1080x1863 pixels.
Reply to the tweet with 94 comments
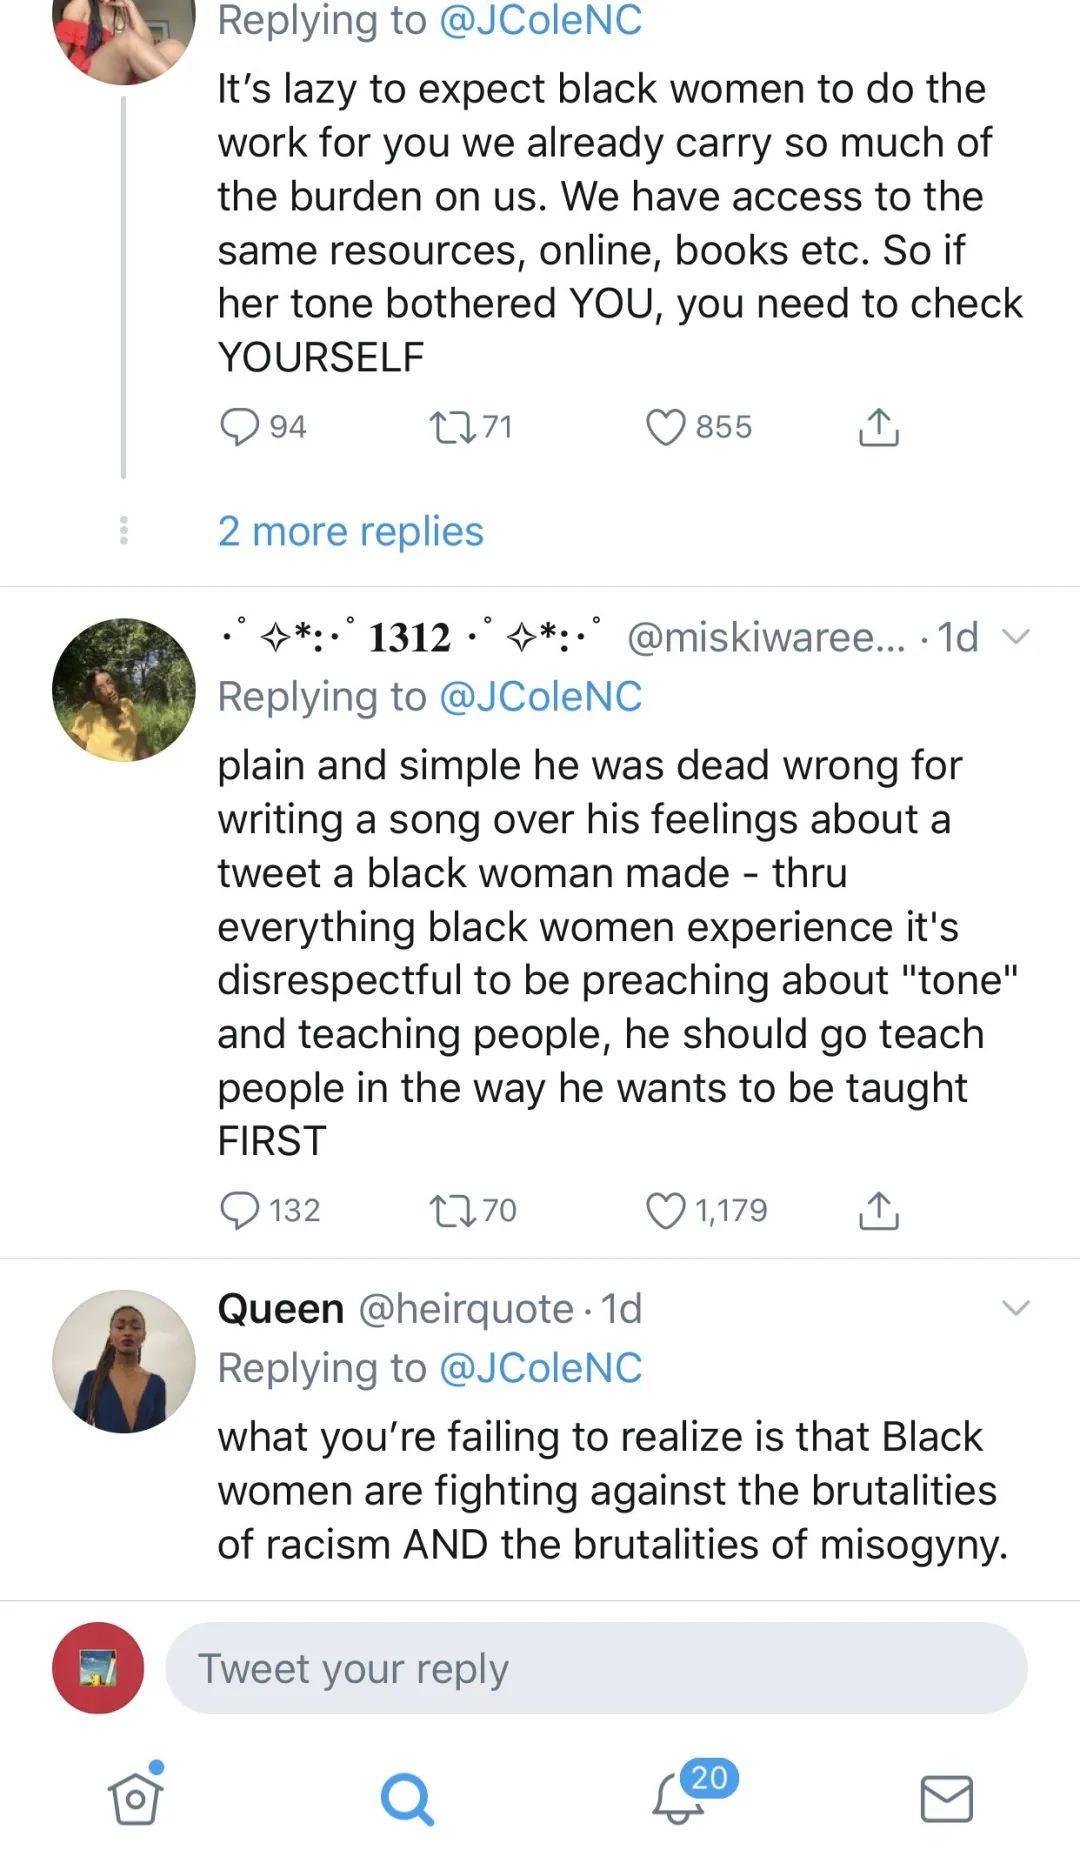coord(240,427)
